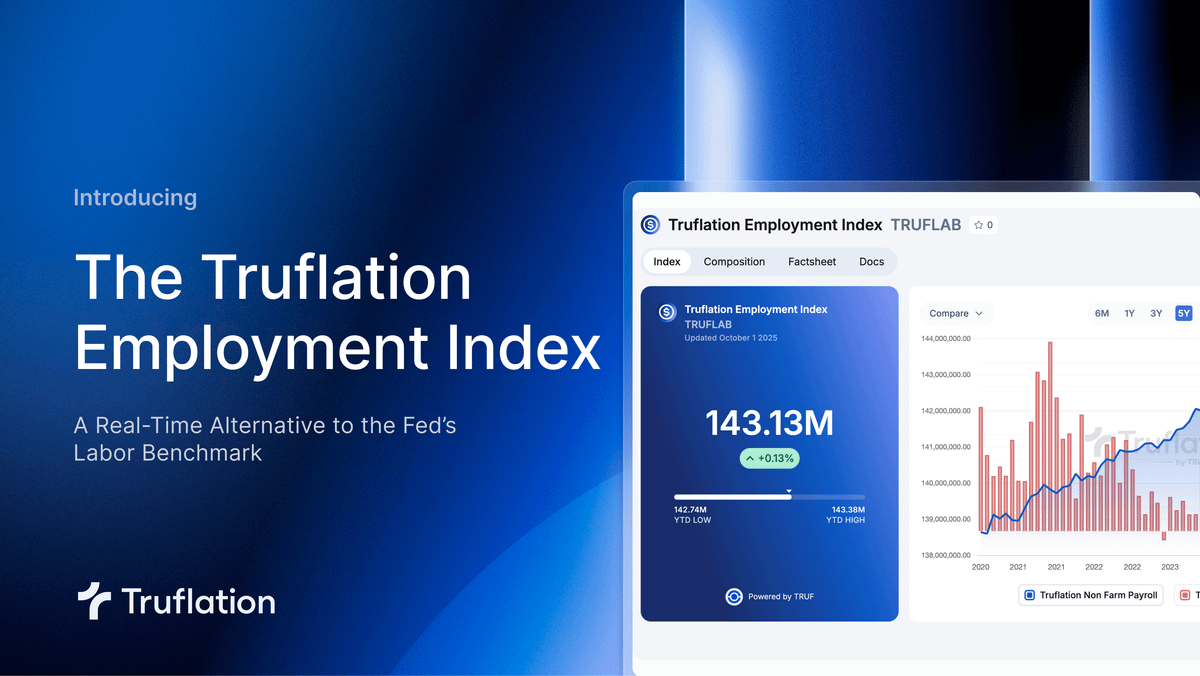Click the Powered by TRUF logo icon
The height and width of the screenshot is (676, 1200).
[734, 597]
